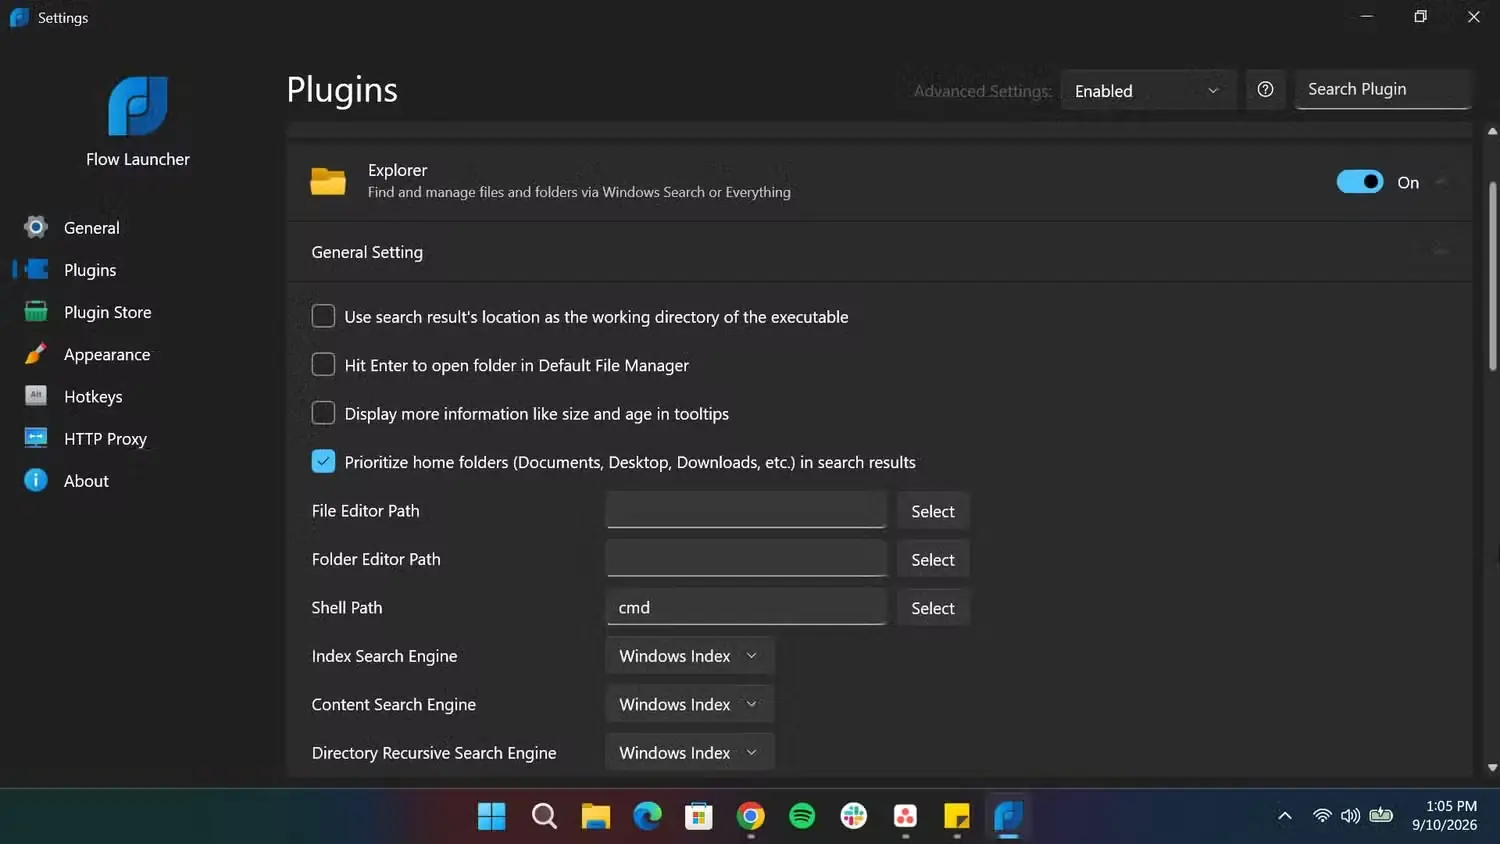Check 'Hit Enter to open folder' option
Viewport: 1500px width, 844px height.
323,365
